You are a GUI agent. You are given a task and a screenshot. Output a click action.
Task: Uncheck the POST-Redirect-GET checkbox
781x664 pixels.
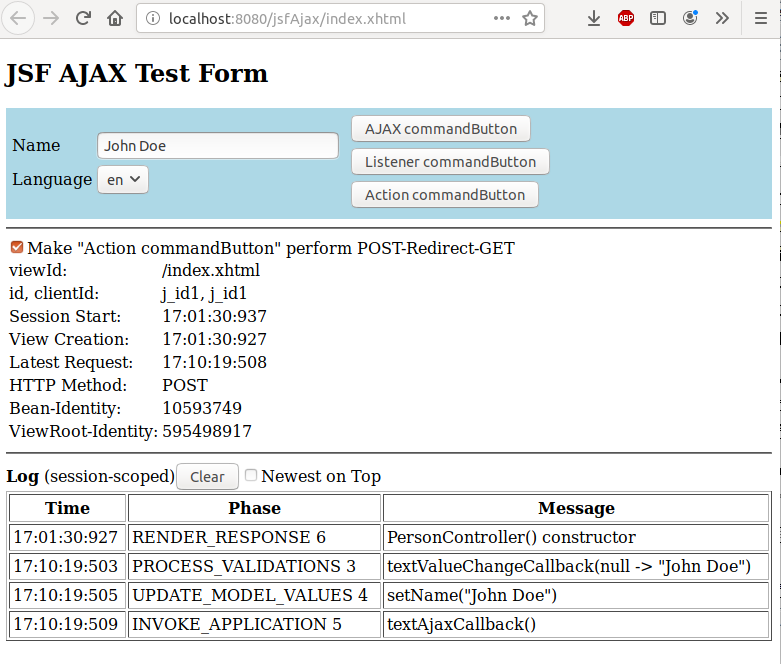pos(17,247)
